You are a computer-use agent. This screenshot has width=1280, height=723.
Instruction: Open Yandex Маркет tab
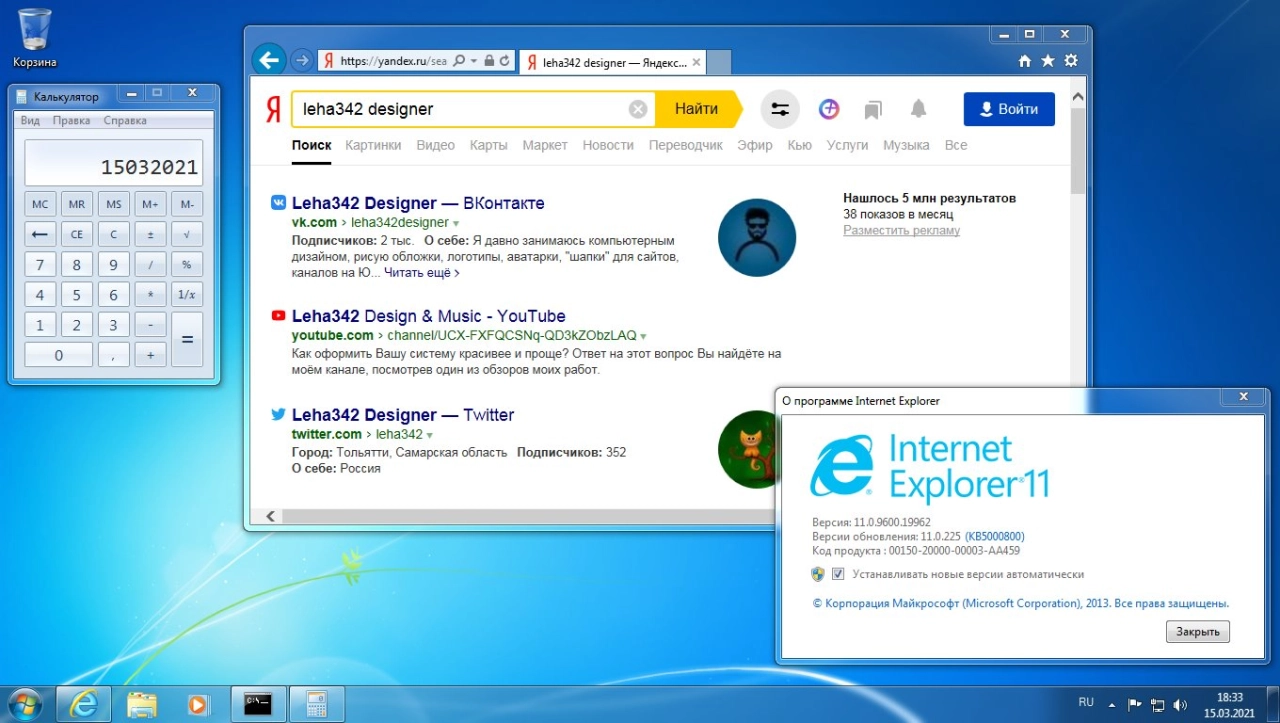coord(545,145)
